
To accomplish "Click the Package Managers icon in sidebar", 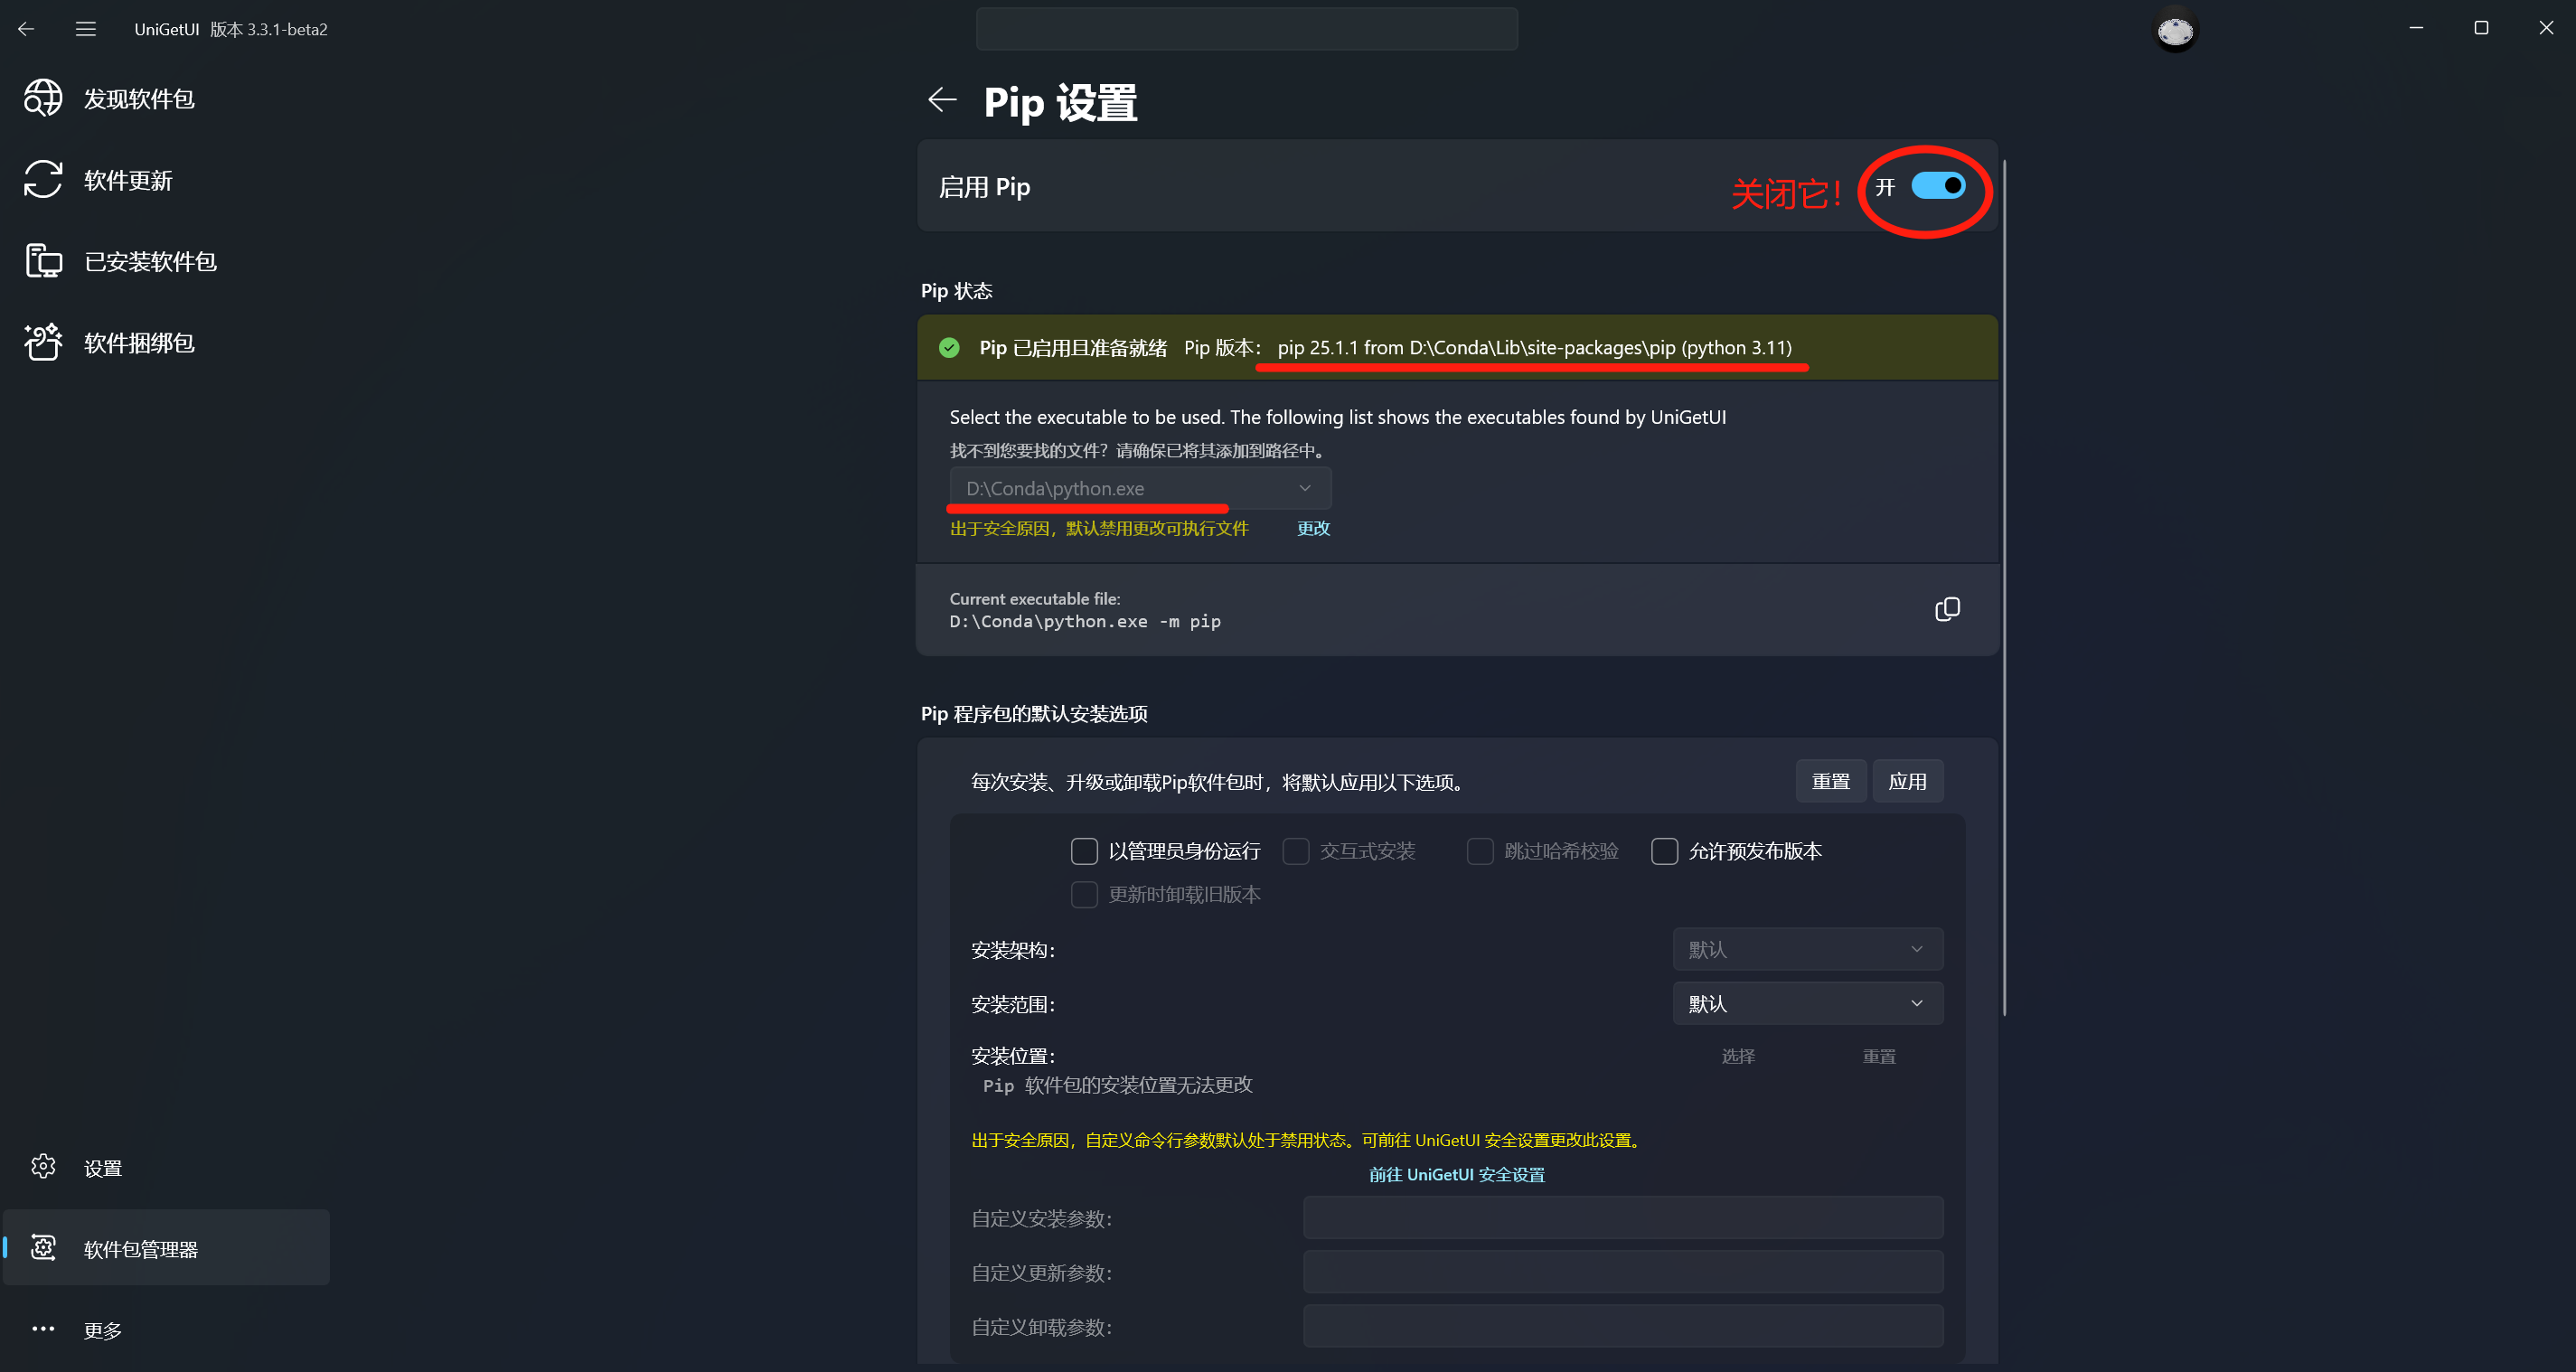I will (43, 1247).
